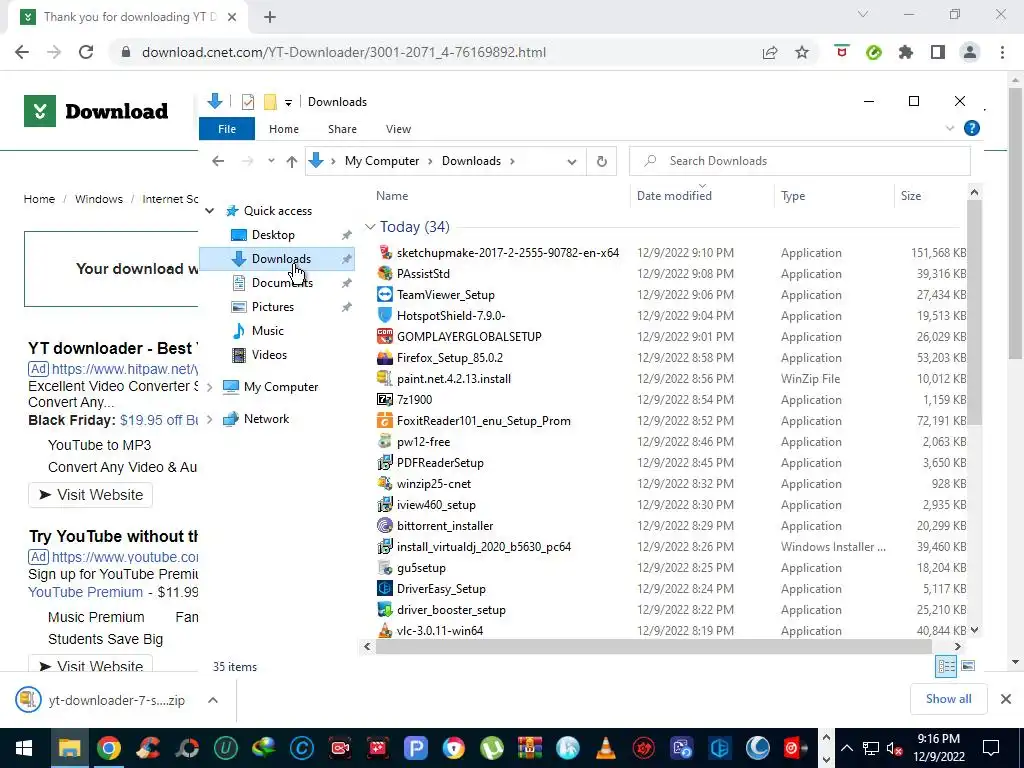Open Chrome from the Windows taskbar
Viewport: 1024px width, 768px height.
pyautogui.click(x=109, y=748)
